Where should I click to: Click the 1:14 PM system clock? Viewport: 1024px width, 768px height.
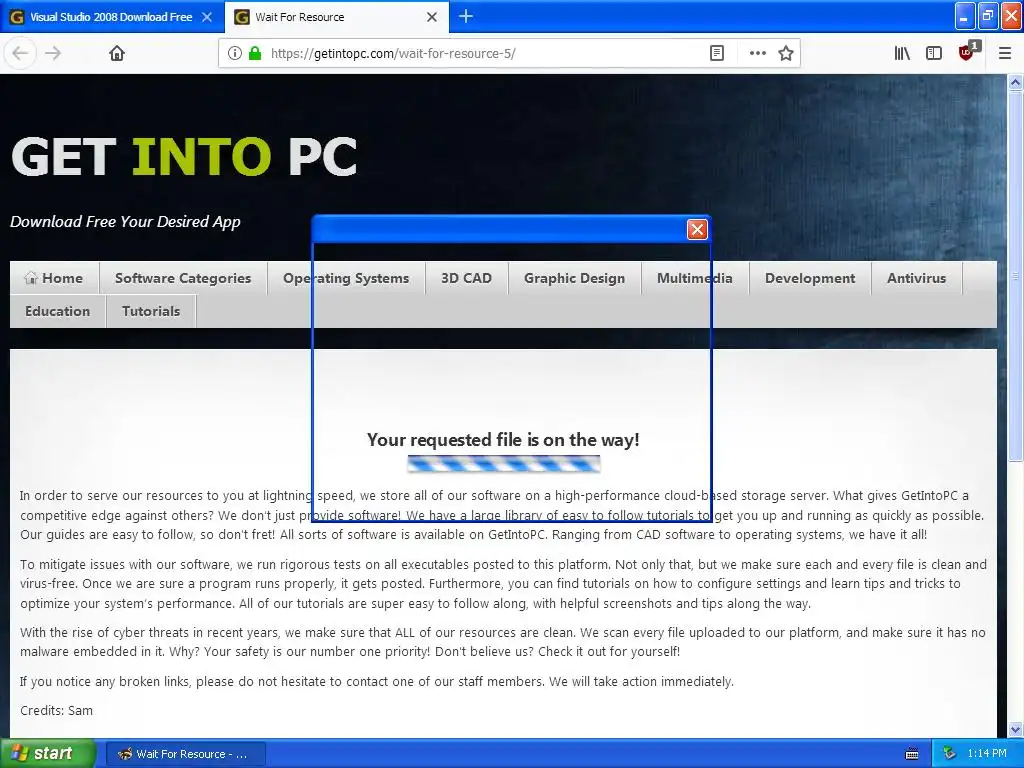[987, 754]
